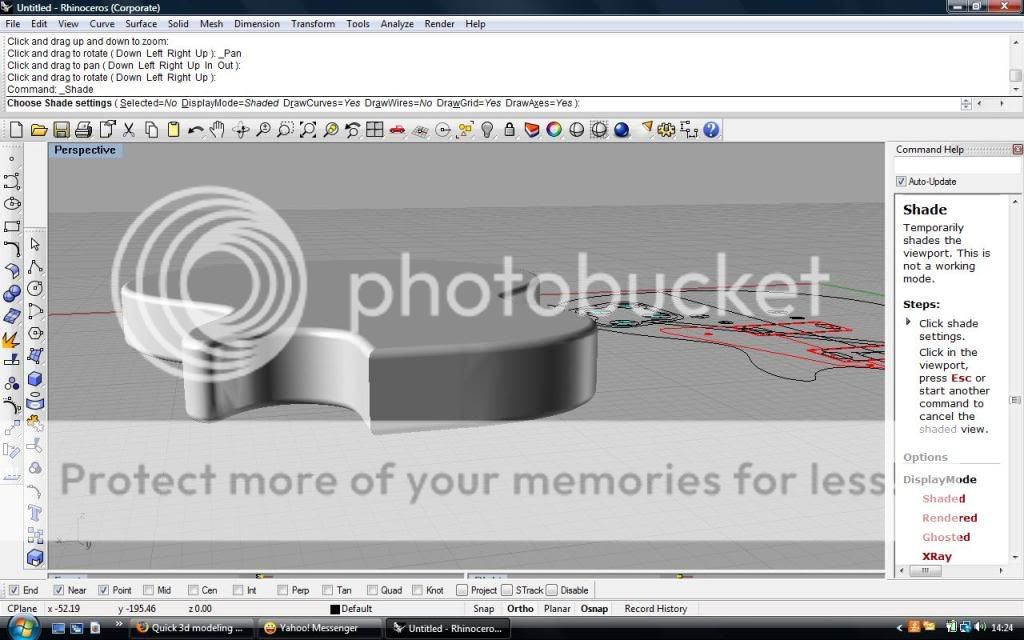Click the Save file icon
The height and width of the screenshot is (640, 1024).
coord(61,130)
